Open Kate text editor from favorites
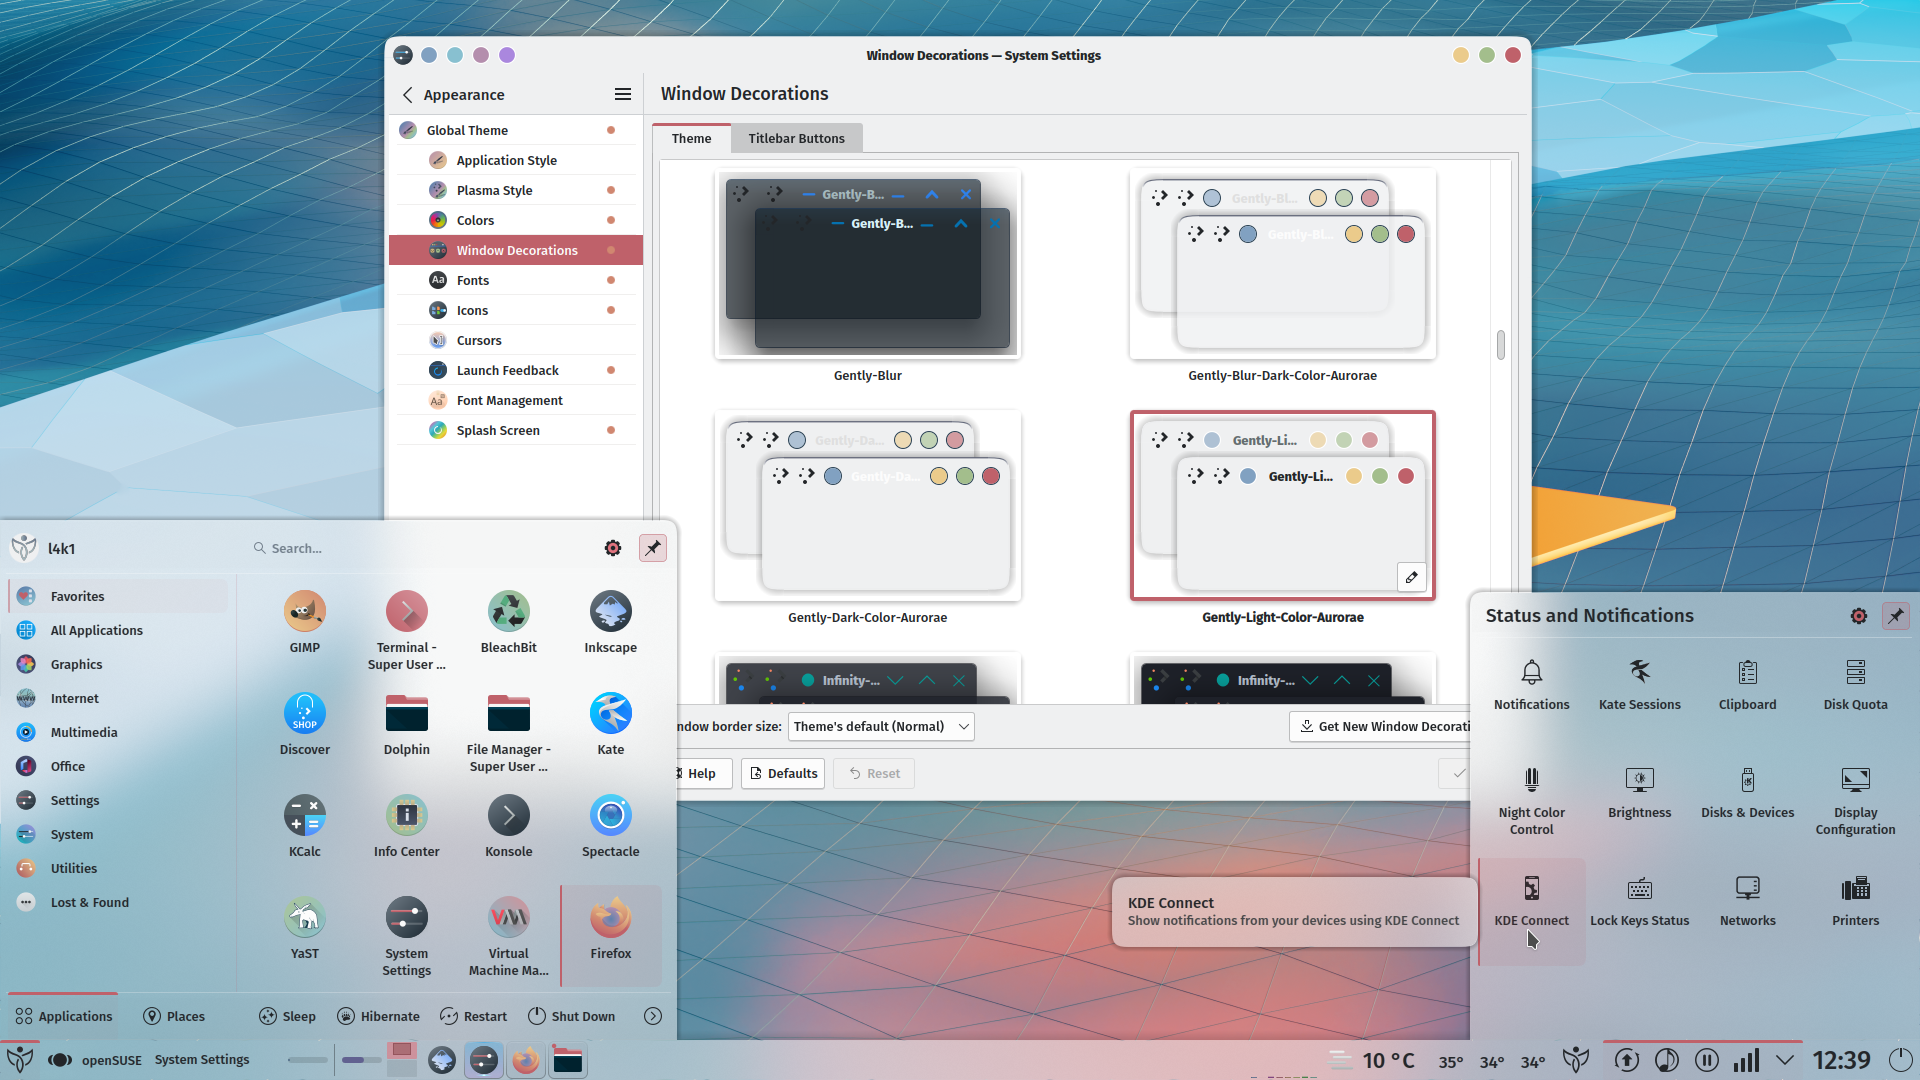Image resolution: width=1920 pixels, height=1080 pixels. click(x=610, y=724)
